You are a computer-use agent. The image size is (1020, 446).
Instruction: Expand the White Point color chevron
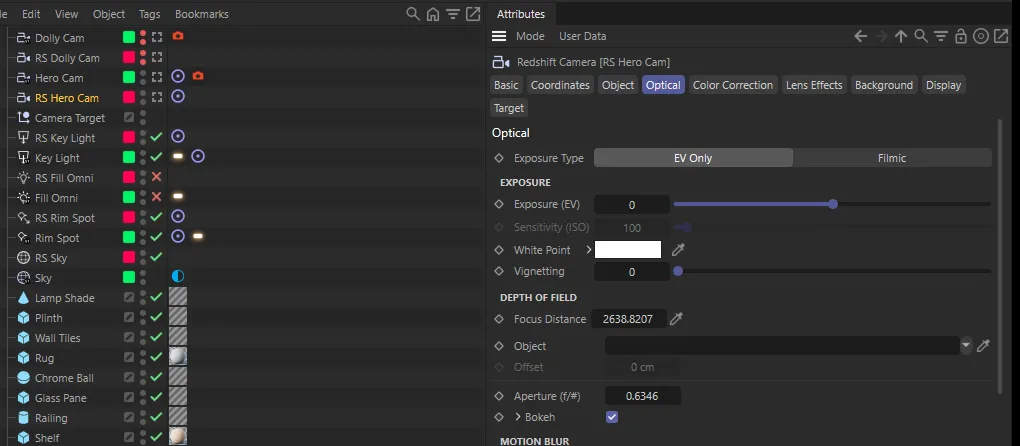click(x=589, y=250)
